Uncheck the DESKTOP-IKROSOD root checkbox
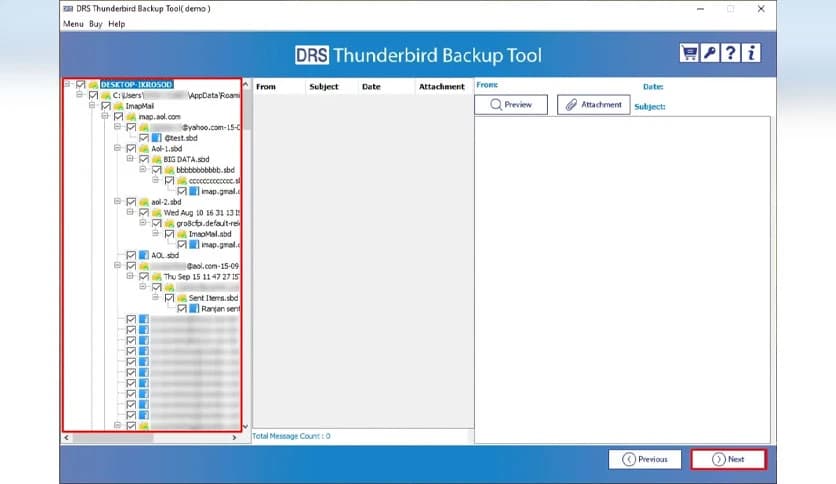 (81, 85)
